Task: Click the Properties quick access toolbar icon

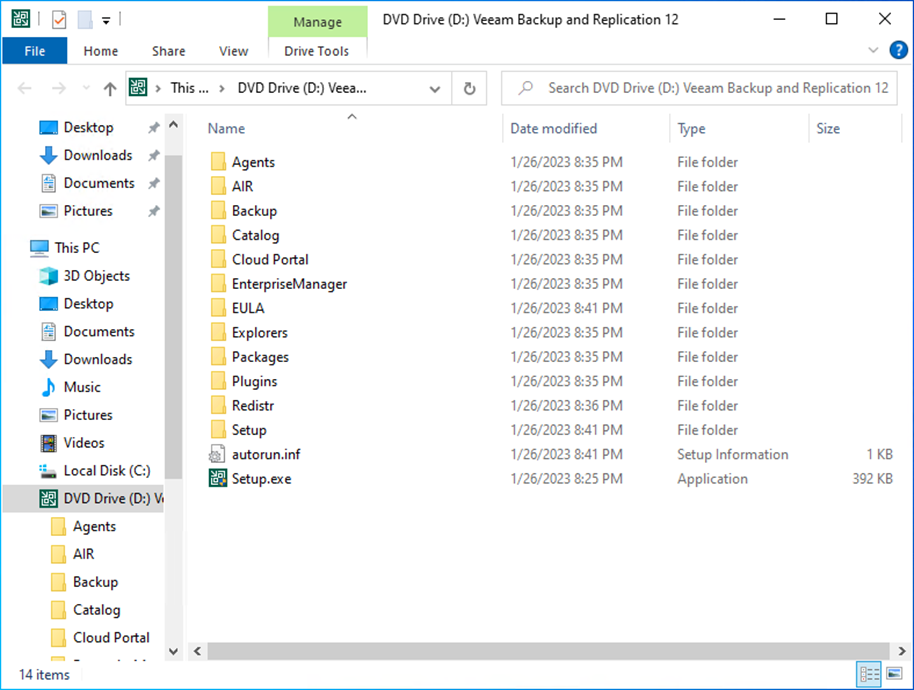Action: (x=59, y=20)
